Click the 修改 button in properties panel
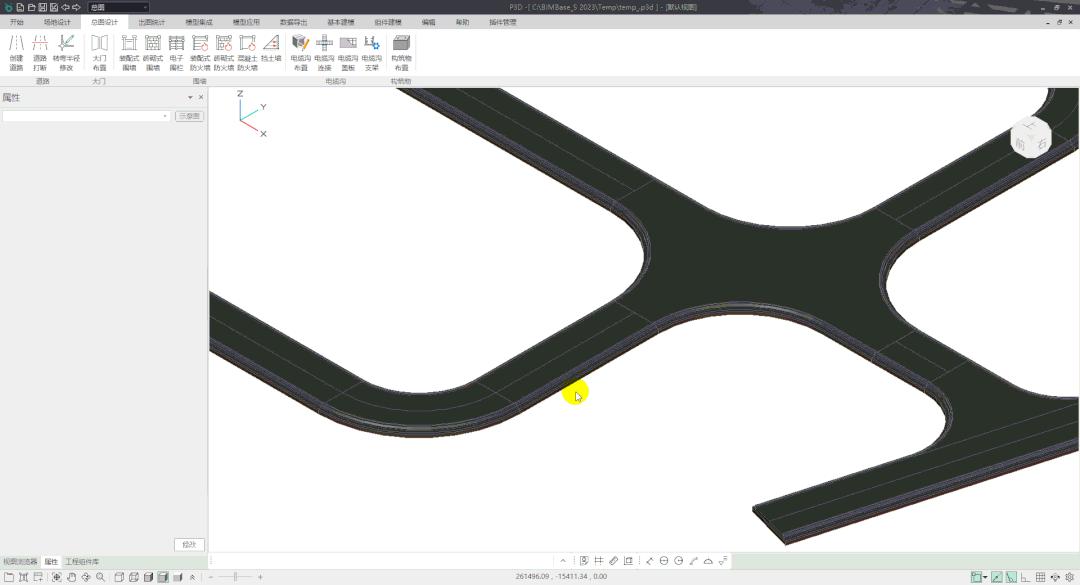Image resolution: width=1080 pixels, height=585 pixels. (x=189, y=544)
